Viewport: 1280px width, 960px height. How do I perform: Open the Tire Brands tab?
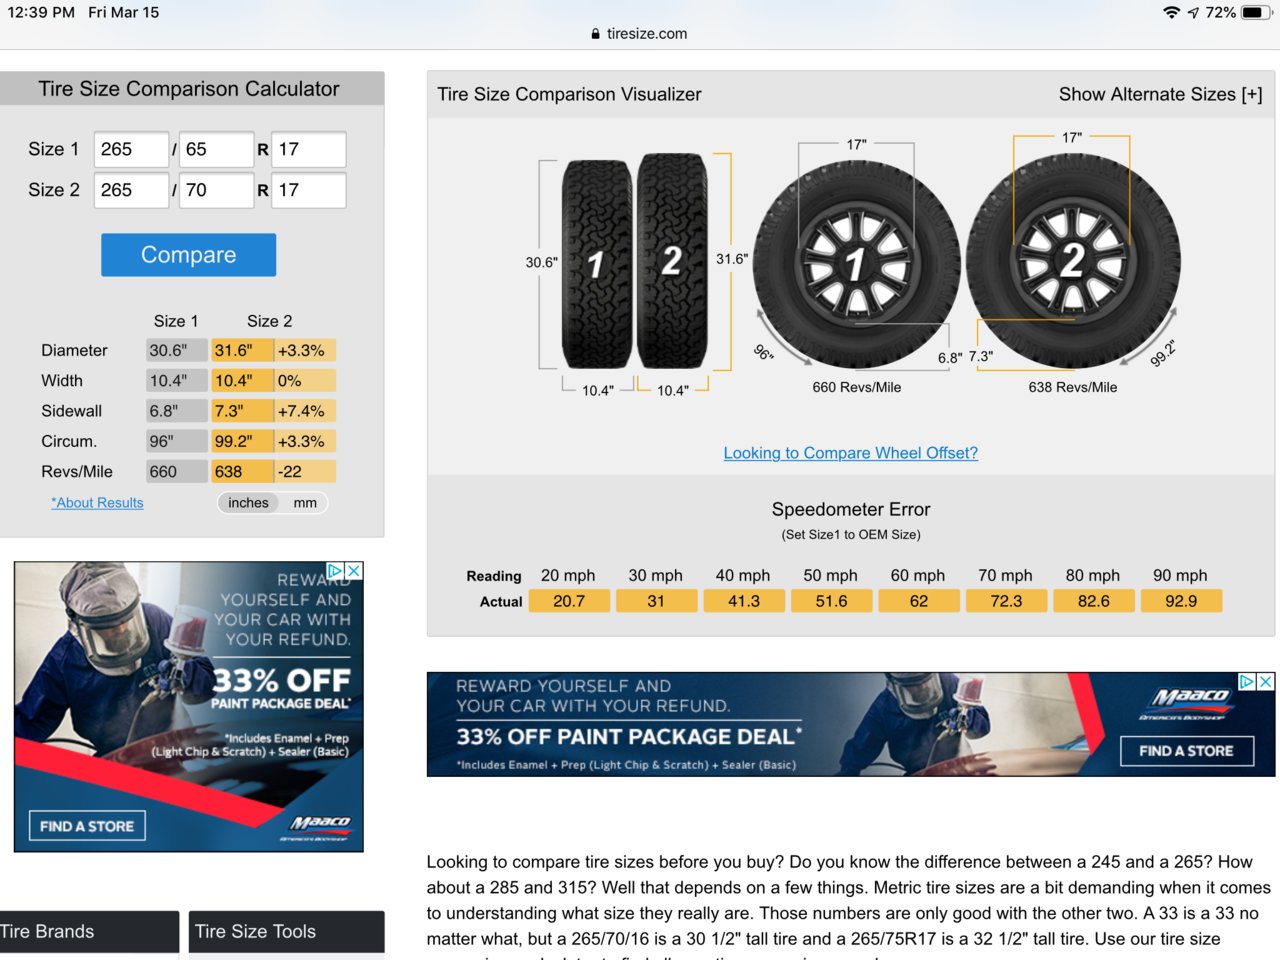point(89,932)
